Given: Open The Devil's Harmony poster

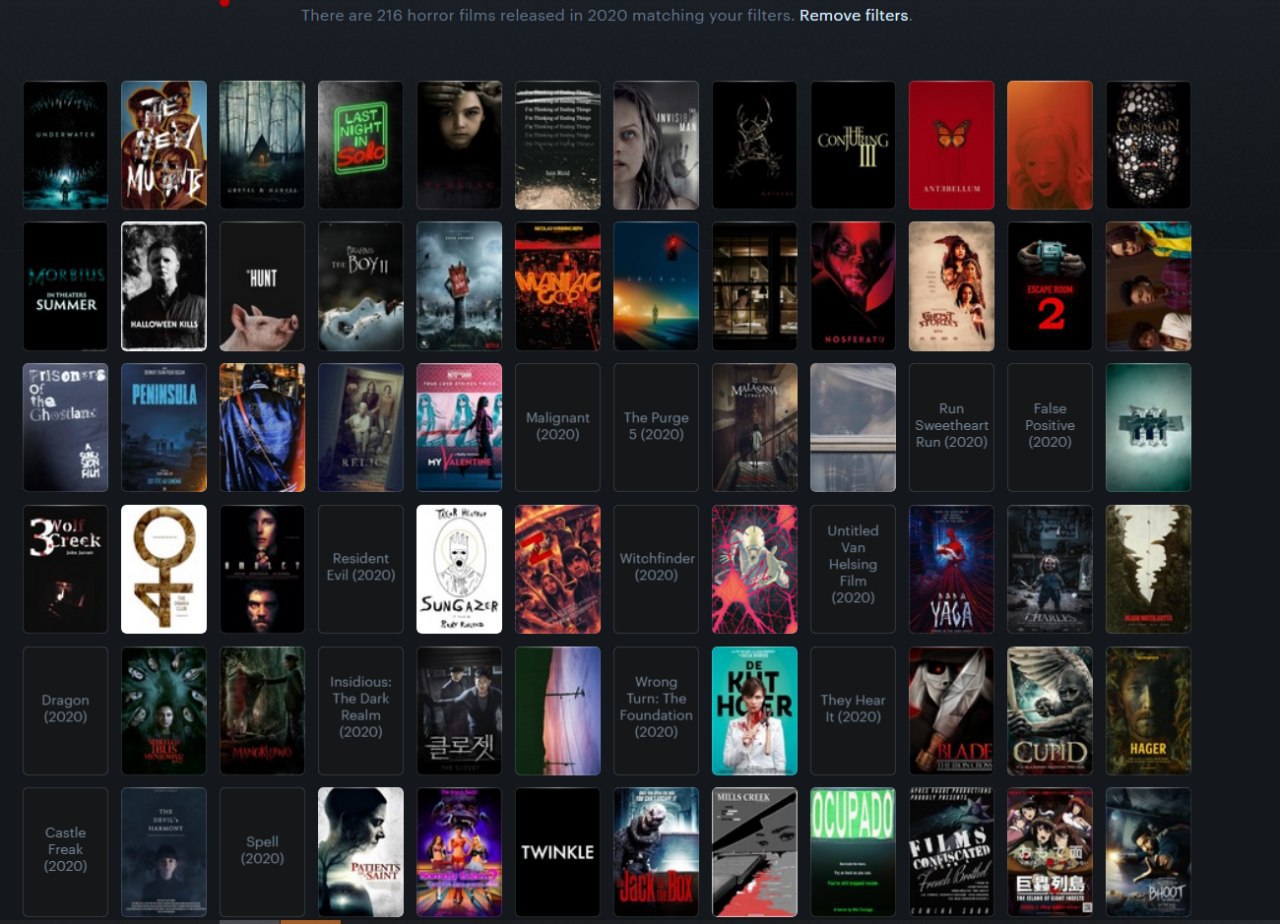Looking at the screenshot, I should 164,852.
